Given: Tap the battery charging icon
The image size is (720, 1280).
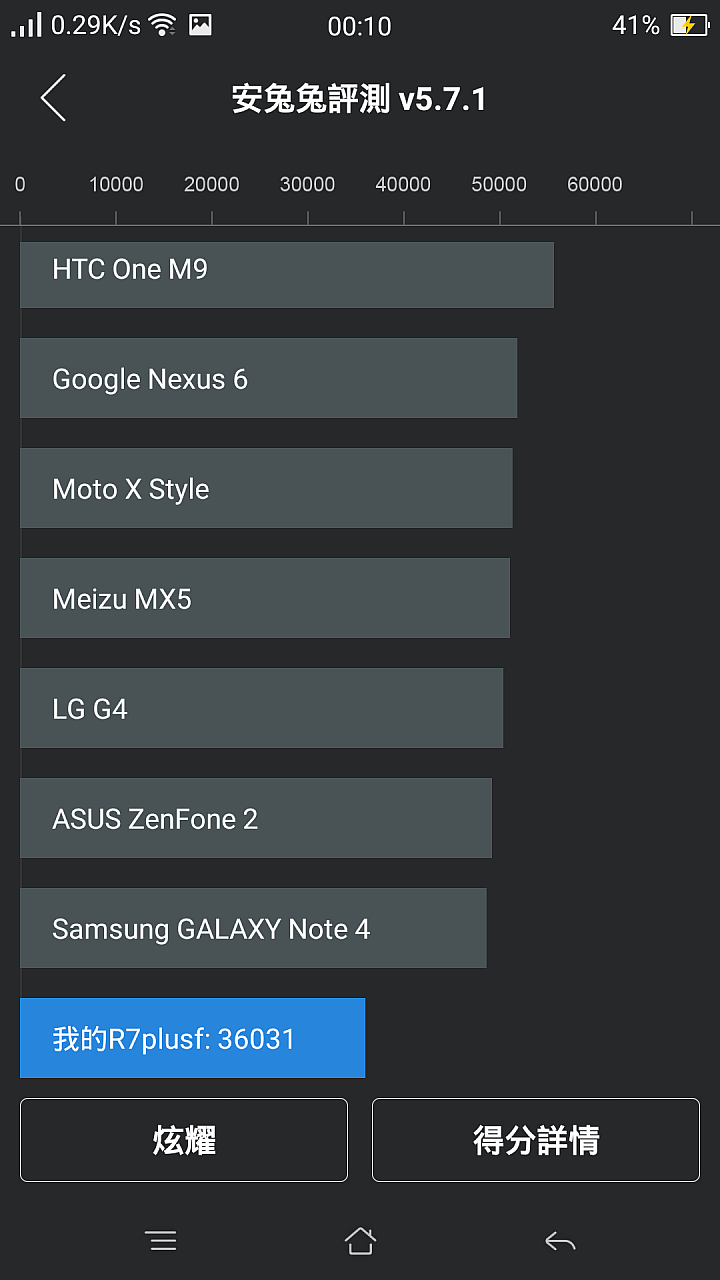Looking at the screenshot, I should [689, 26].
